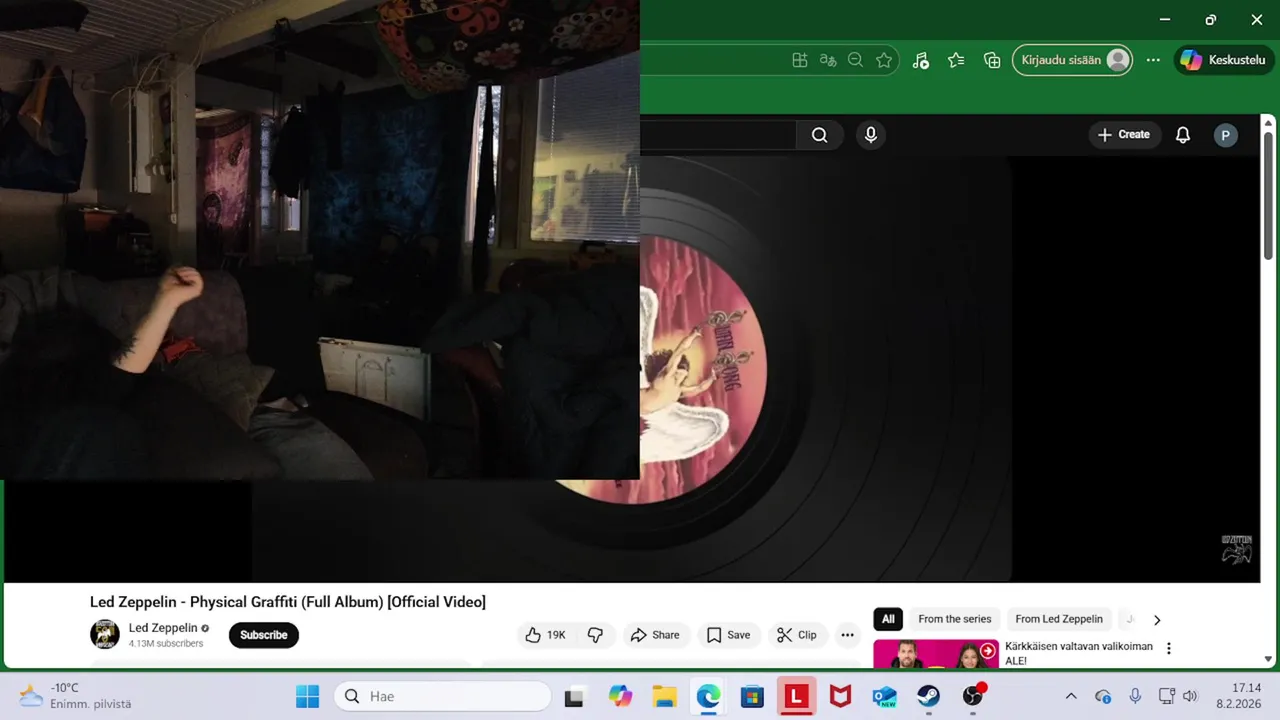
Task: Select the All filter chip
Action: coord(888,619)
